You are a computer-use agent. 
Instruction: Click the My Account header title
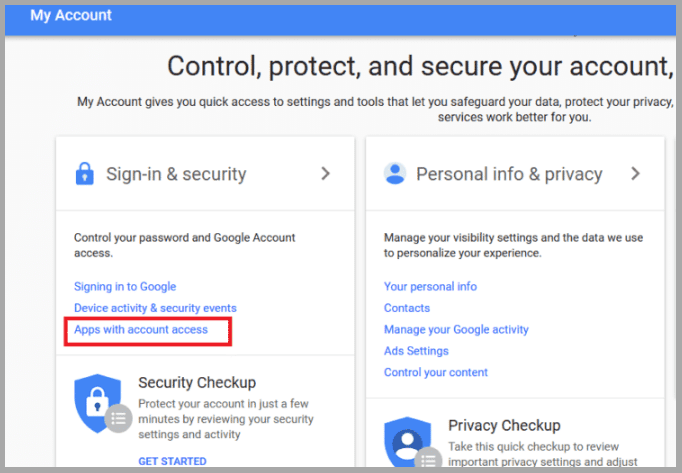[71, 16]
